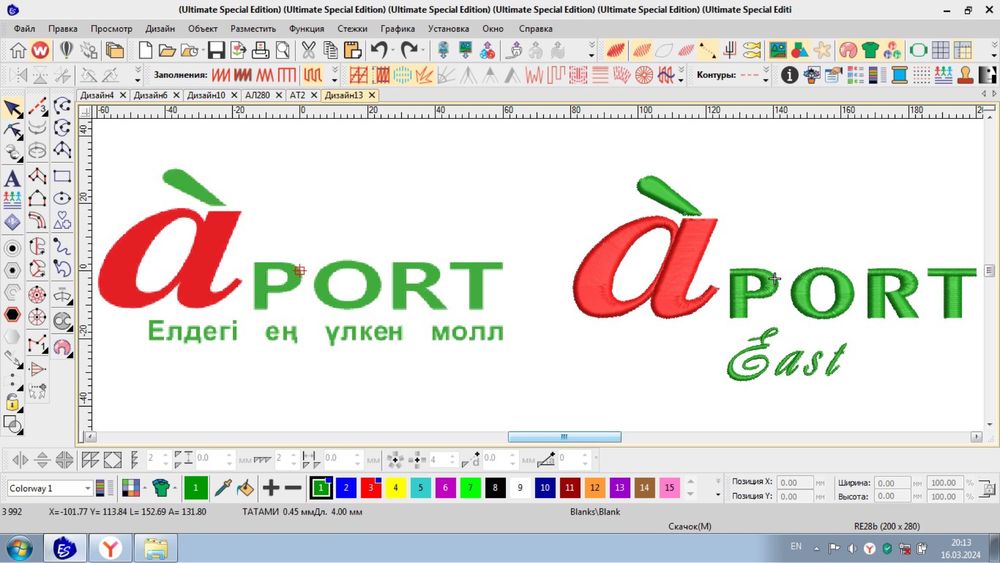Close the Дизайн13 tab

372,95
